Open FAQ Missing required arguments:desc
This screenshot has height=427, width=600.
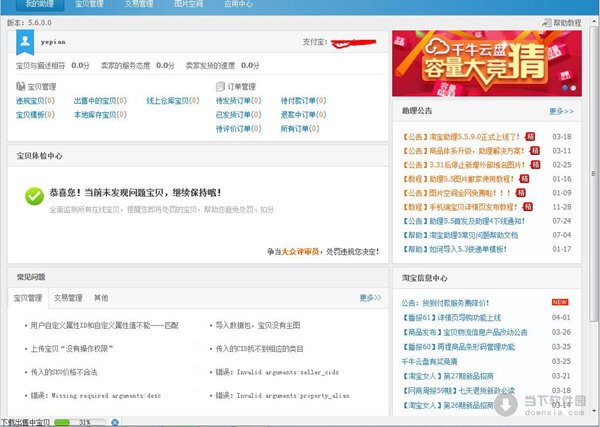point(96,396)
